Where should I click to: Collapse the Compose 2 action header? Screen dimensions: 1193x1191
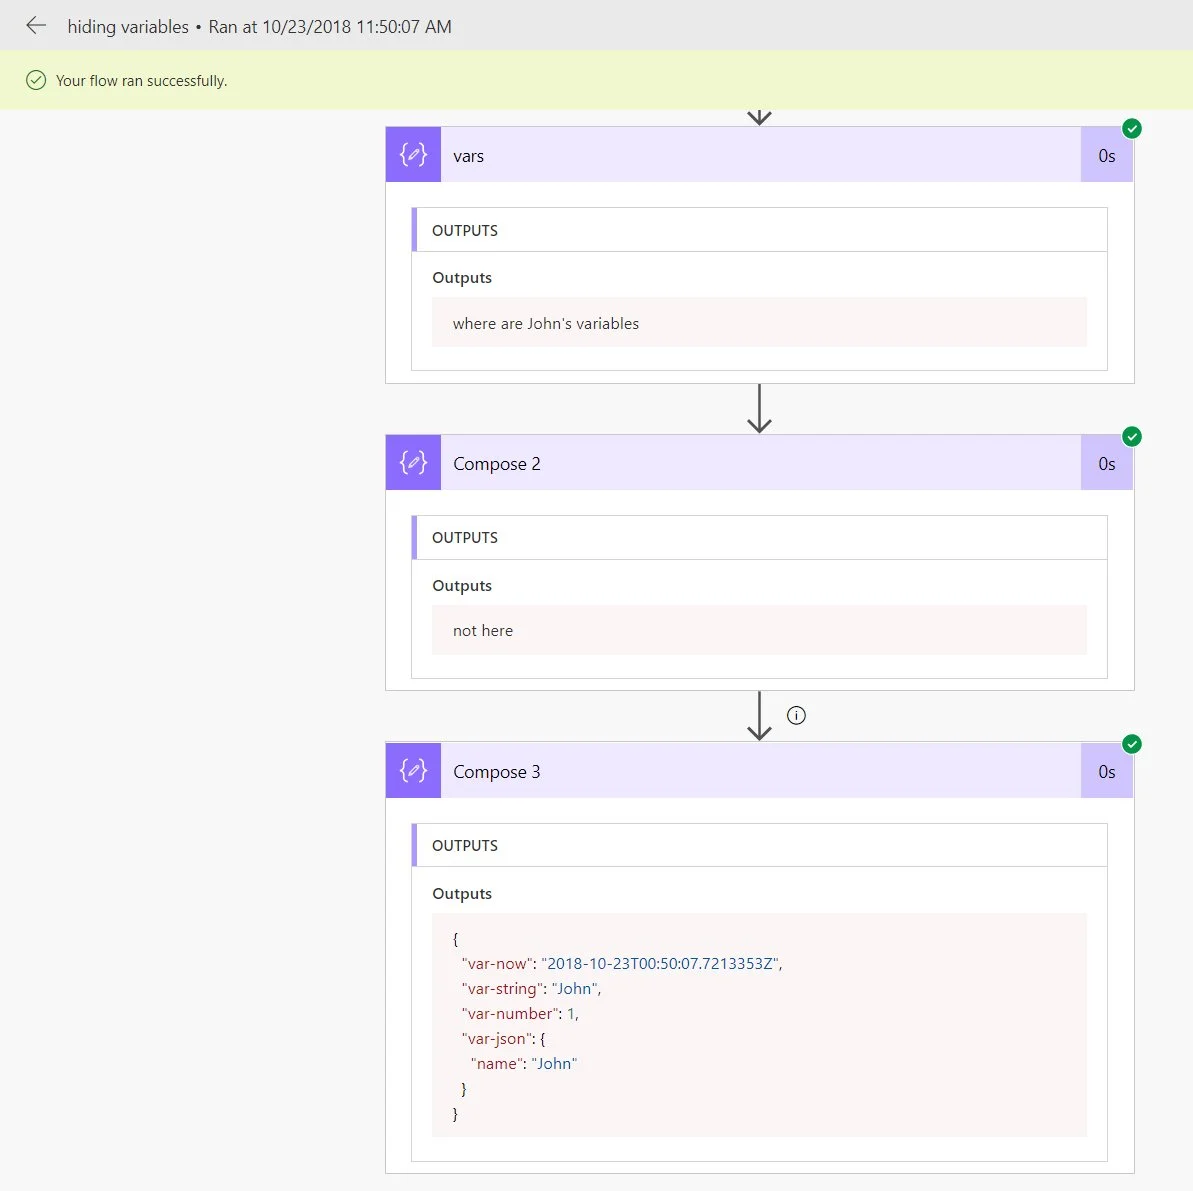pos(760,463)
